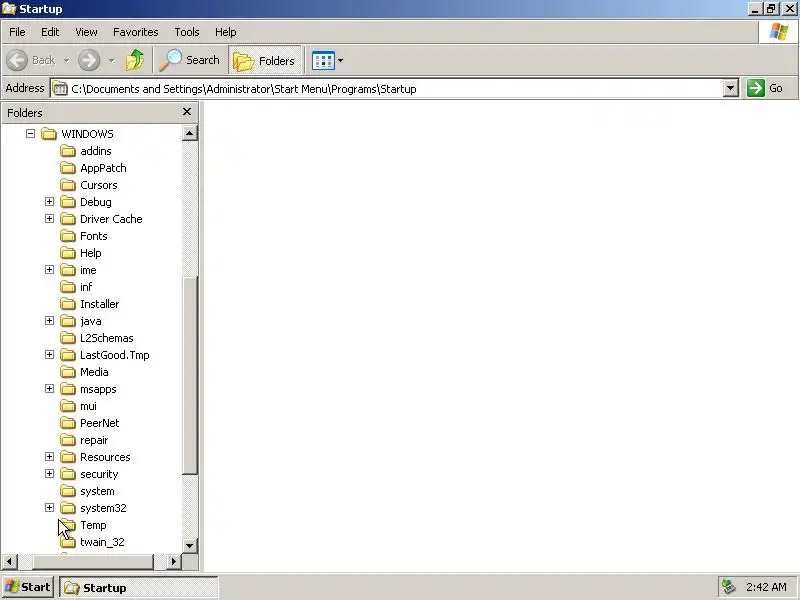Click Startup taskbar window button
Screen dimensions: 800x600
(139, 588)
